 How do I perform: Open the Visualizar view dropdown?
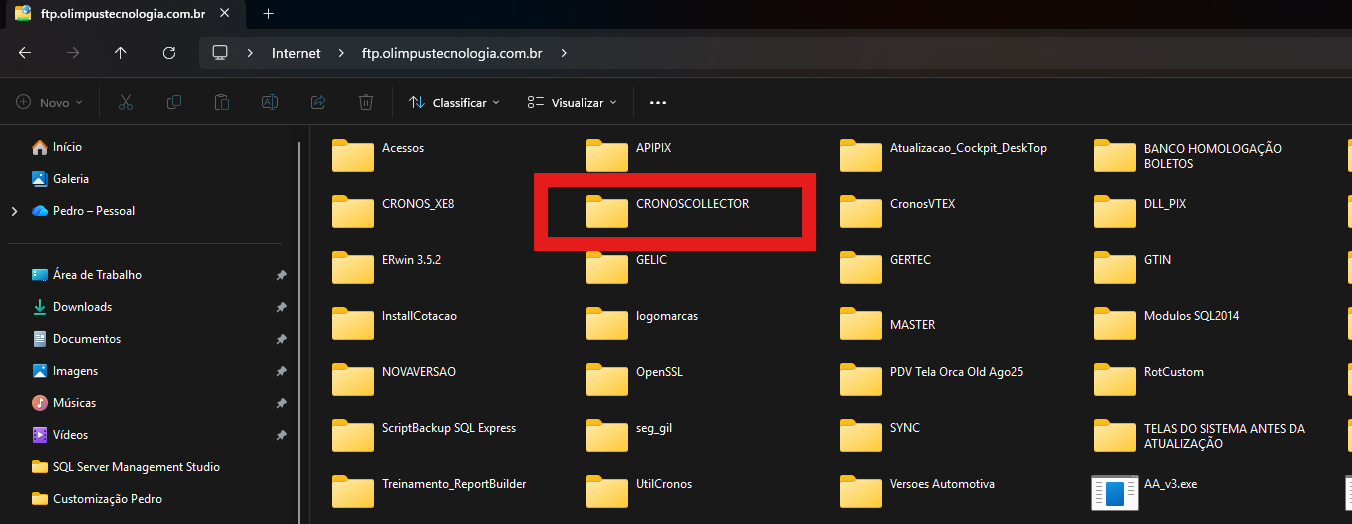572,102
